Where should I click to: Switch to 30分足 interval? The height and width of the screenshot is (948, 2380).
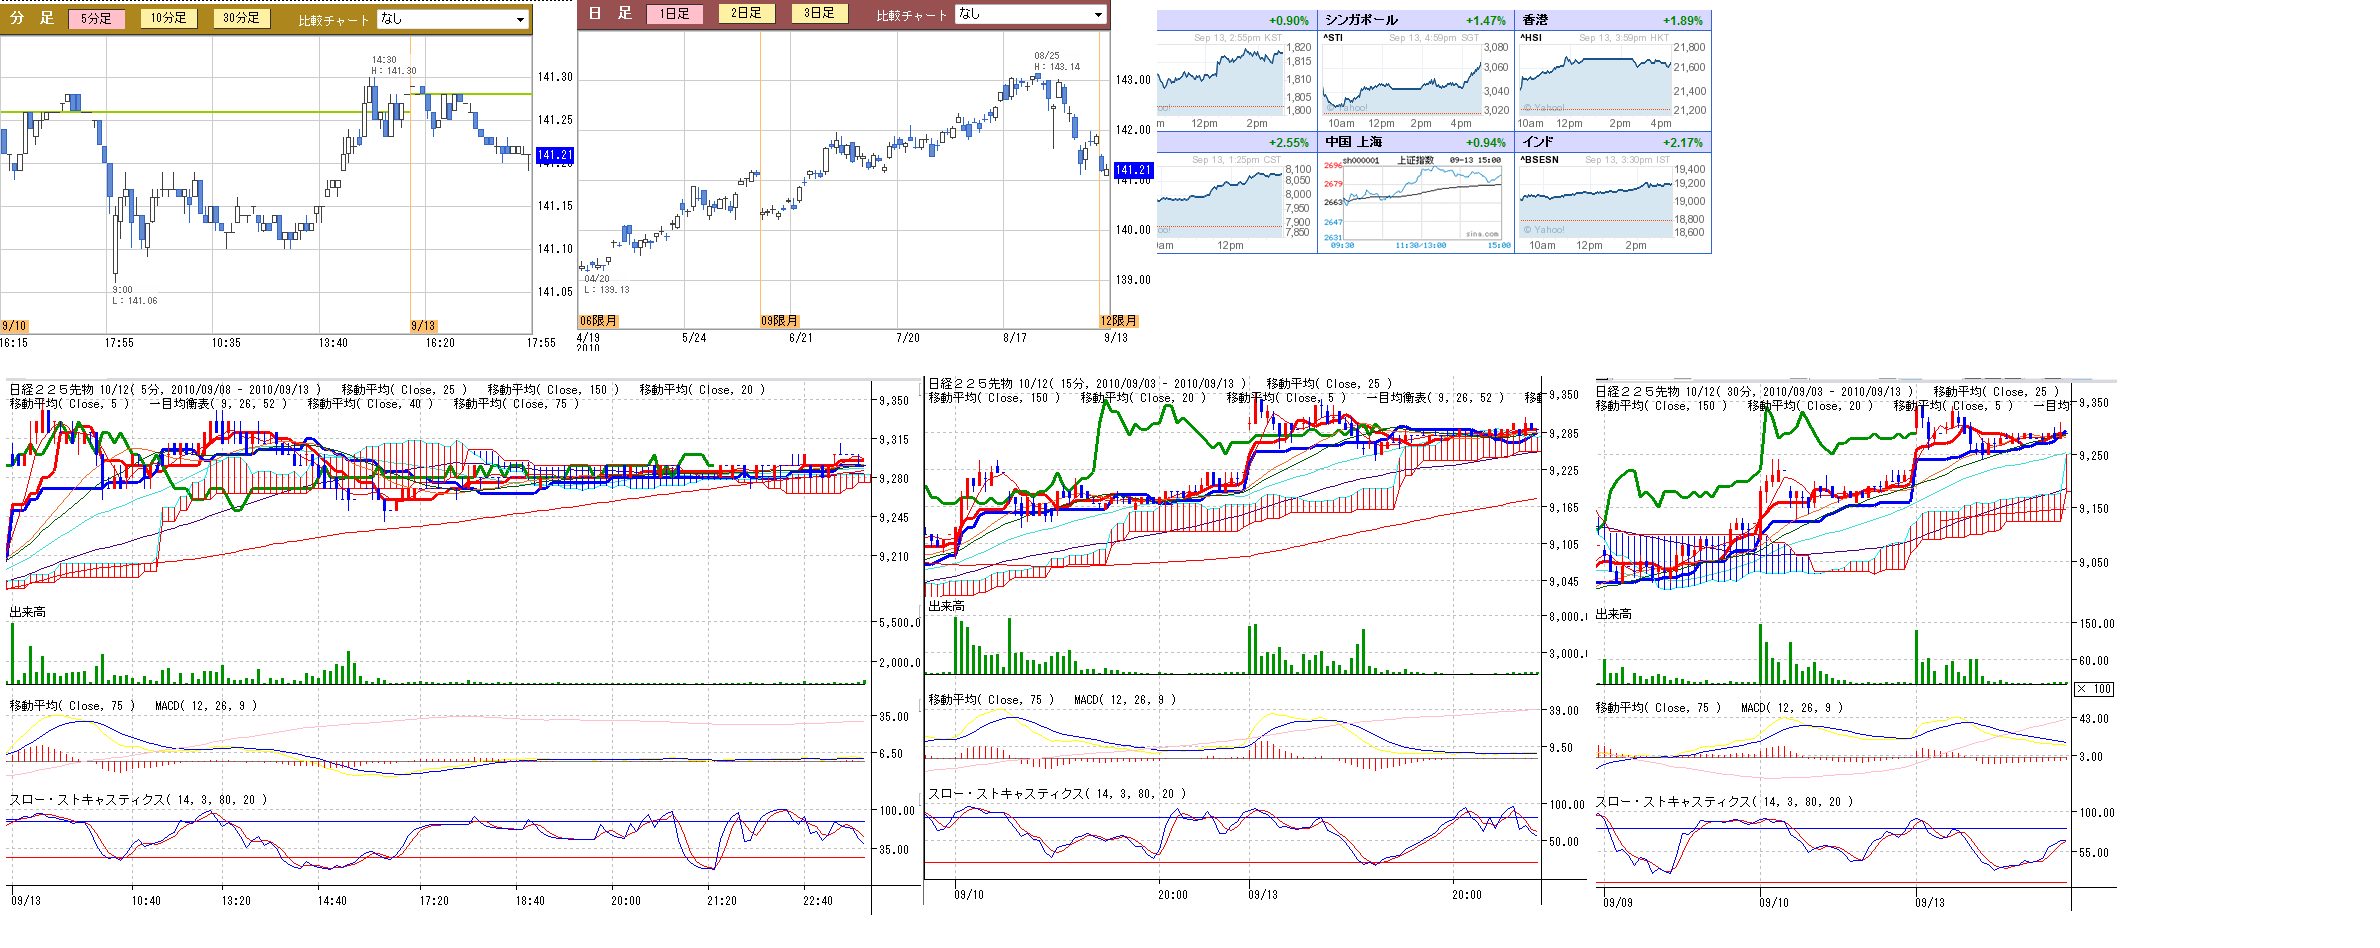[241, 18]
